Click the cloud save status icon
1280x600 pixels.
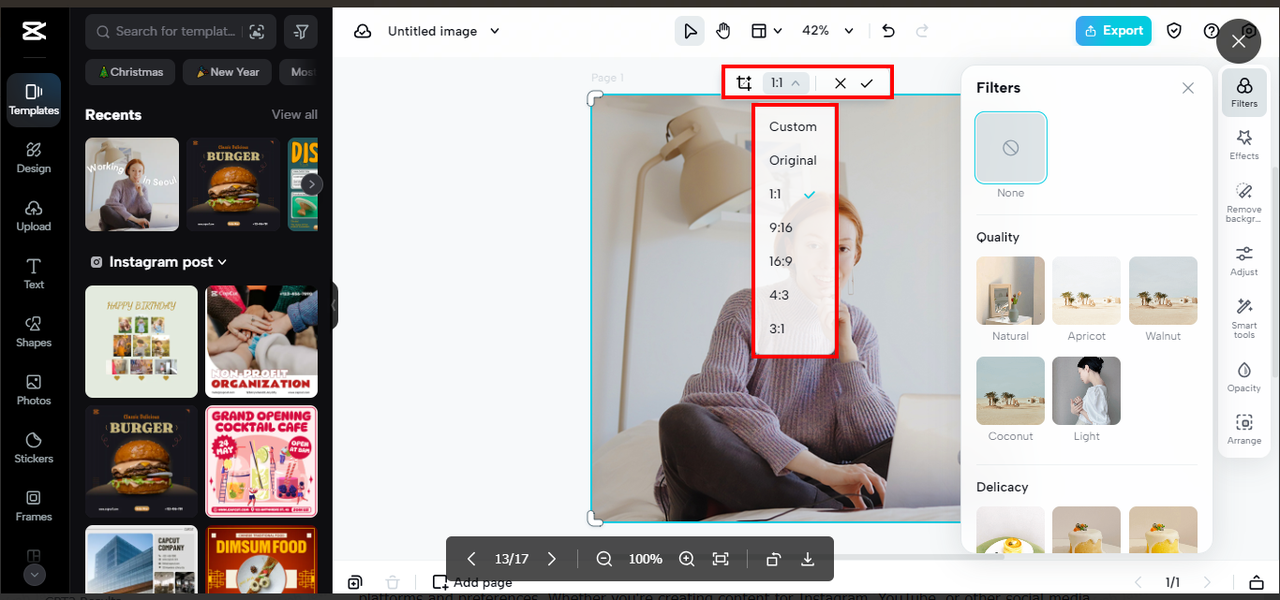(363, 31)
